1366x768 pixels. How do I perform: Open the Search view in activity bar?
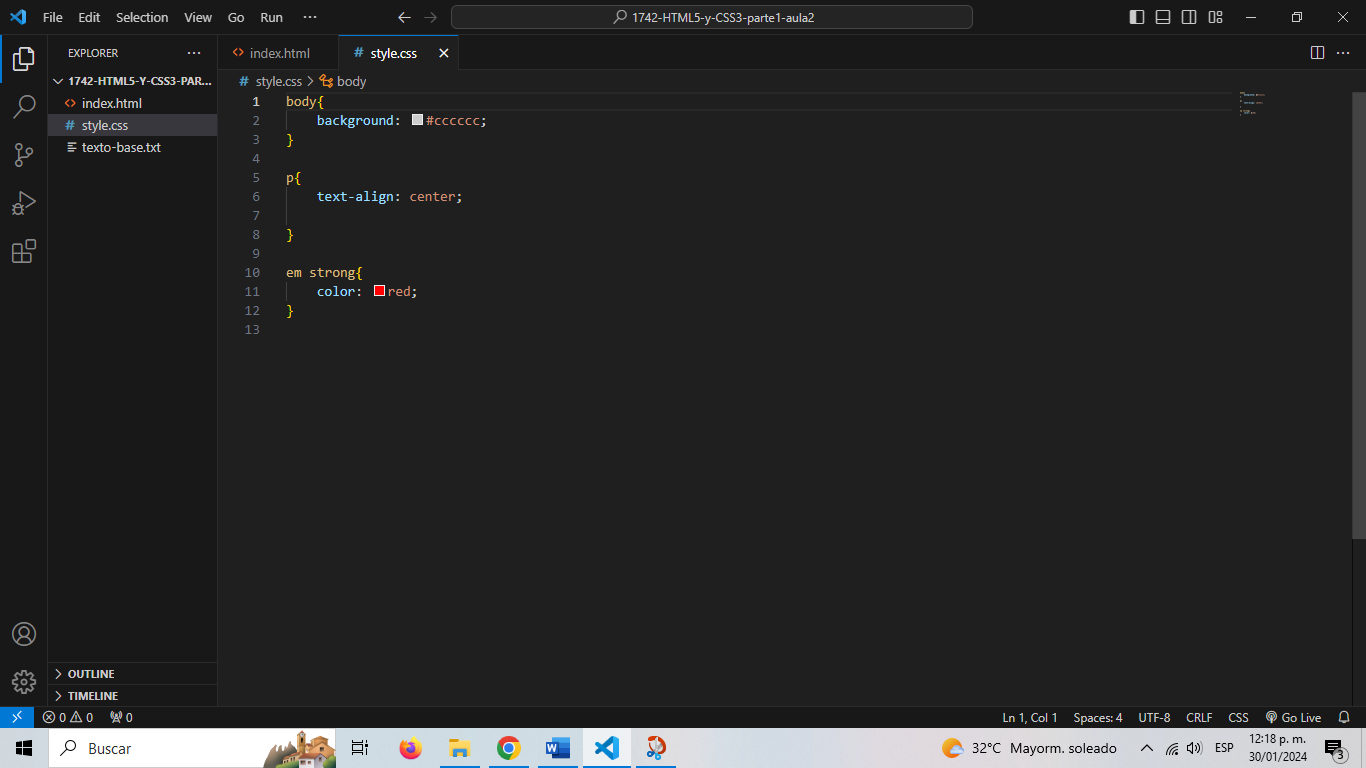tap(24, 107)
